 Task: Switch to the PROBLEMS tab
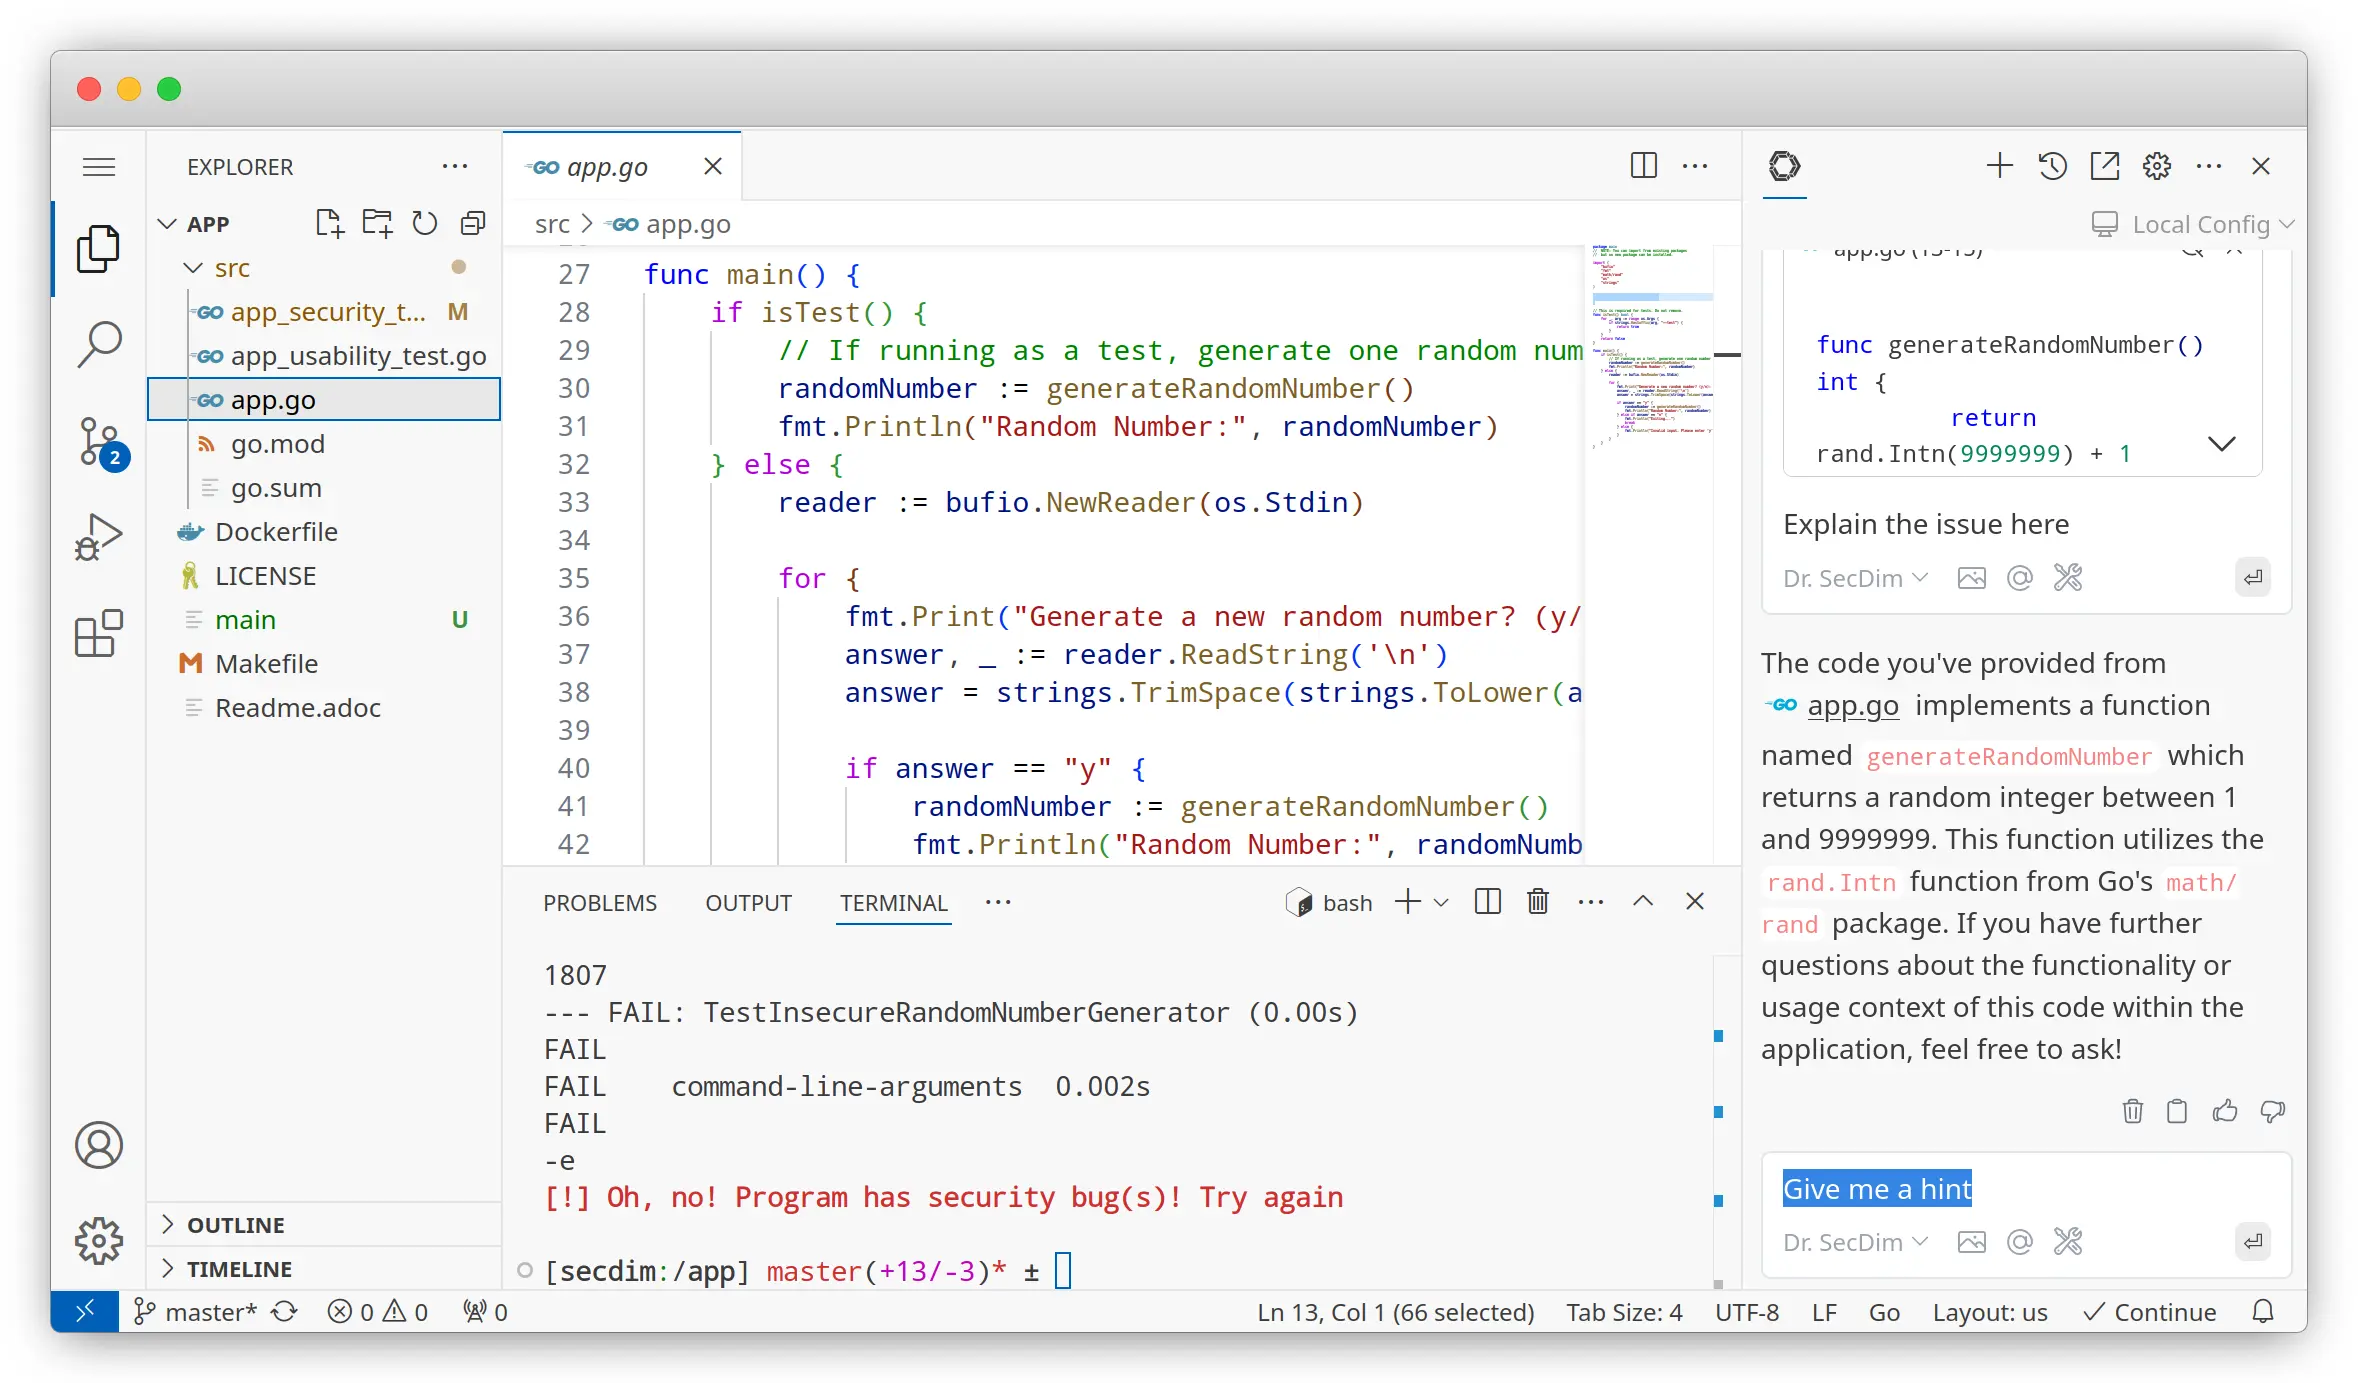[600, 903]
